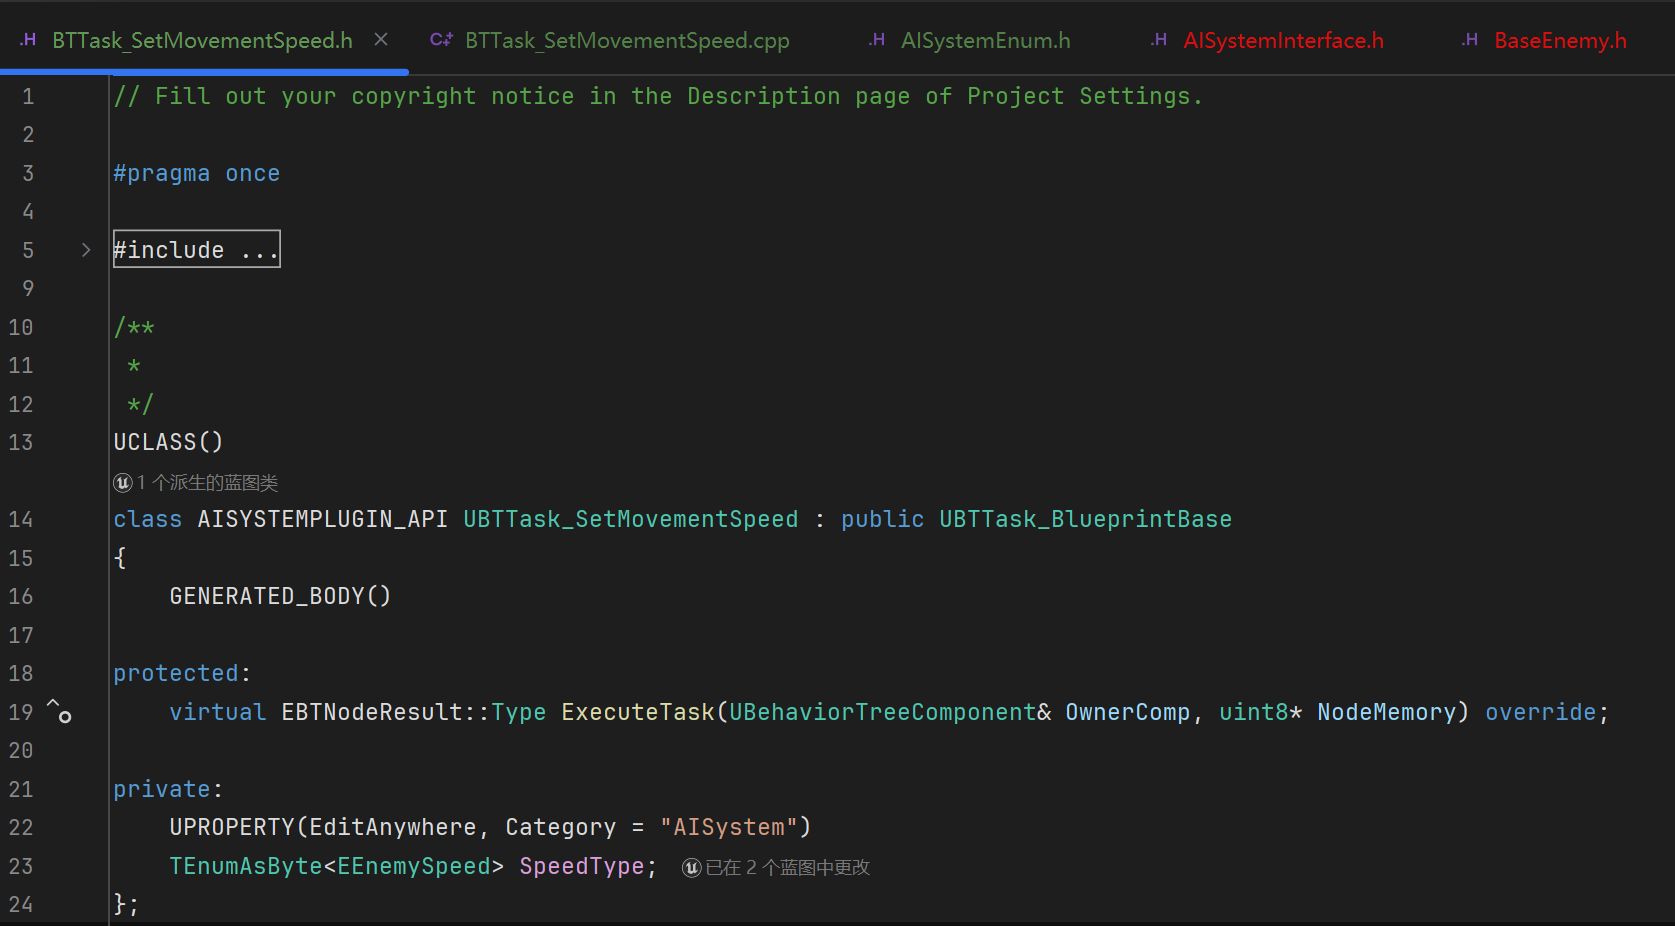Click the override gutter icon on line 19
This screenshot has width=1675, height=926.
[59, 711]
